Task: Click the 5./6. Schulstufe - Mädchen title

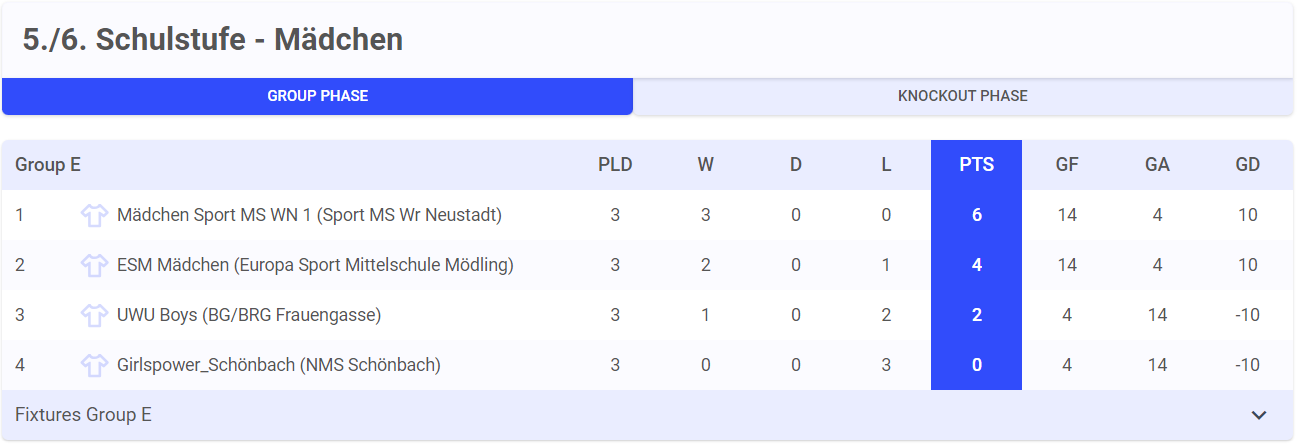Action: pyautogui.click(x=213, y=40)
